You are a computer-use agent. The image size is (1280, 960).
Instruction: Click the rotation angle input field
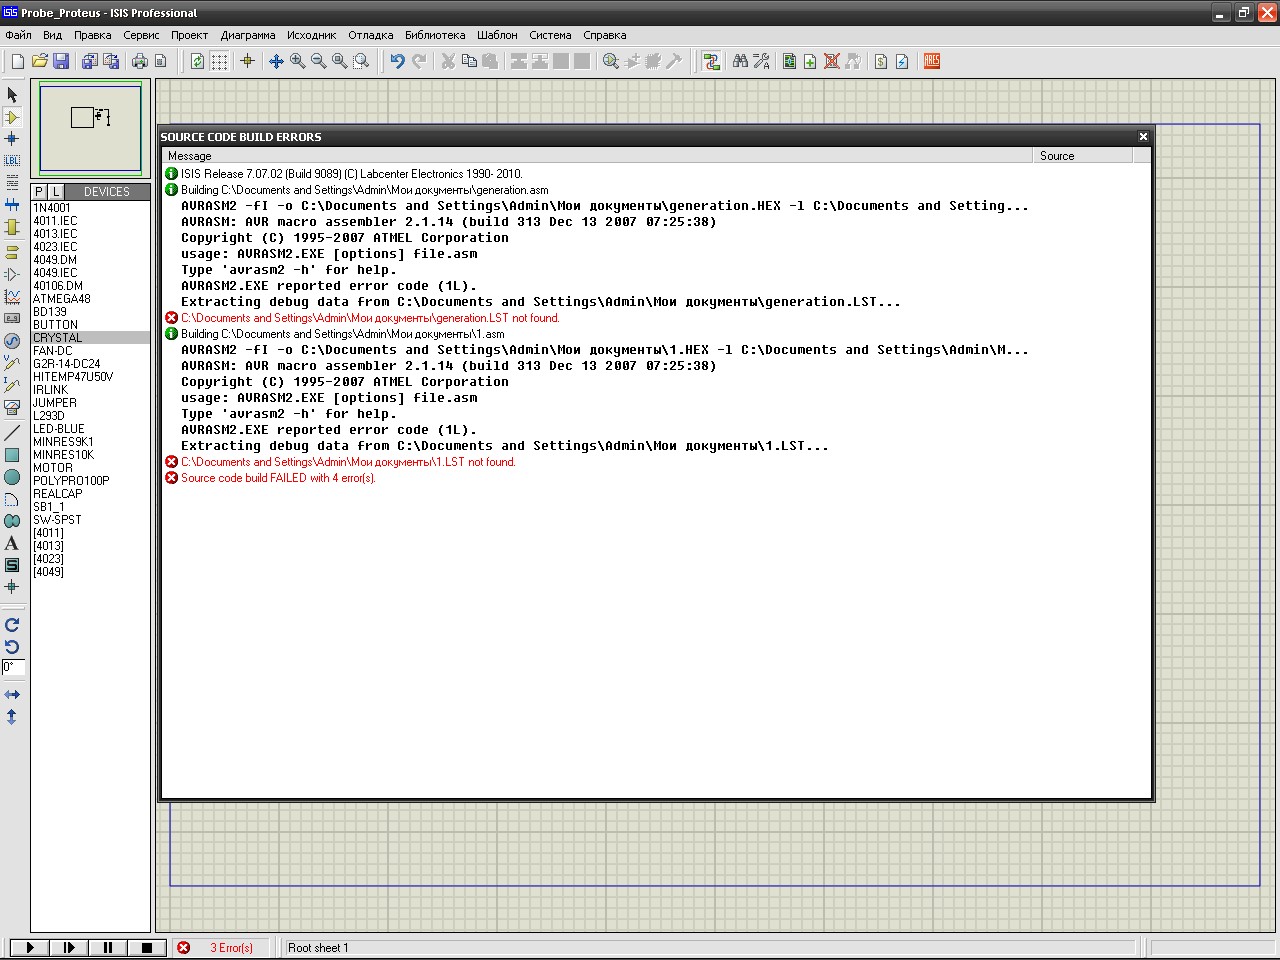(x=13, y=667)
